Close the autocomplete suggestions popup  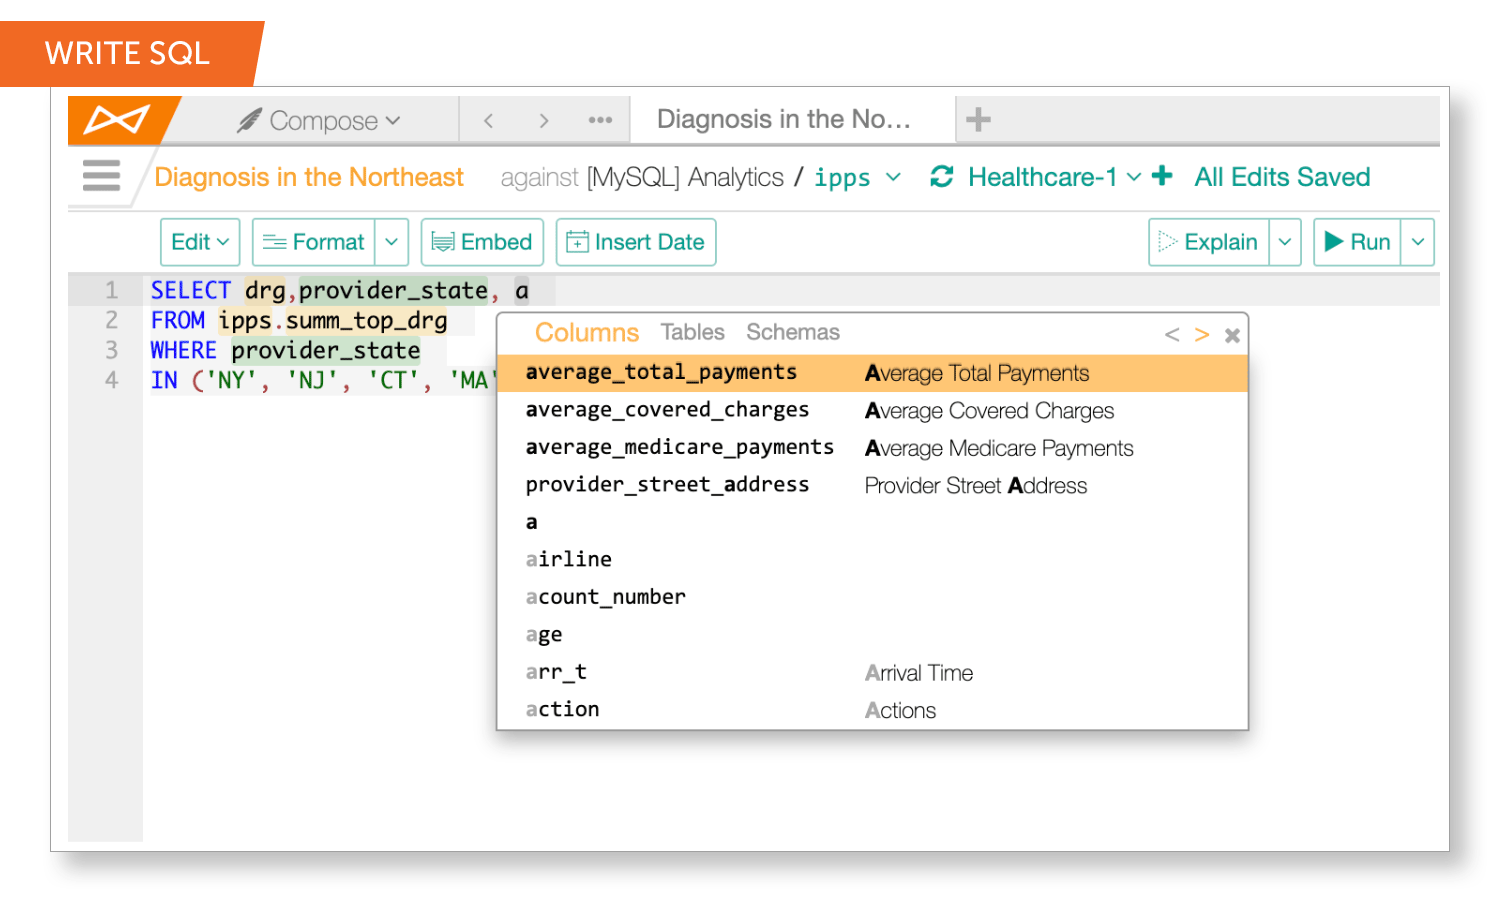(x=1232, y=335)
